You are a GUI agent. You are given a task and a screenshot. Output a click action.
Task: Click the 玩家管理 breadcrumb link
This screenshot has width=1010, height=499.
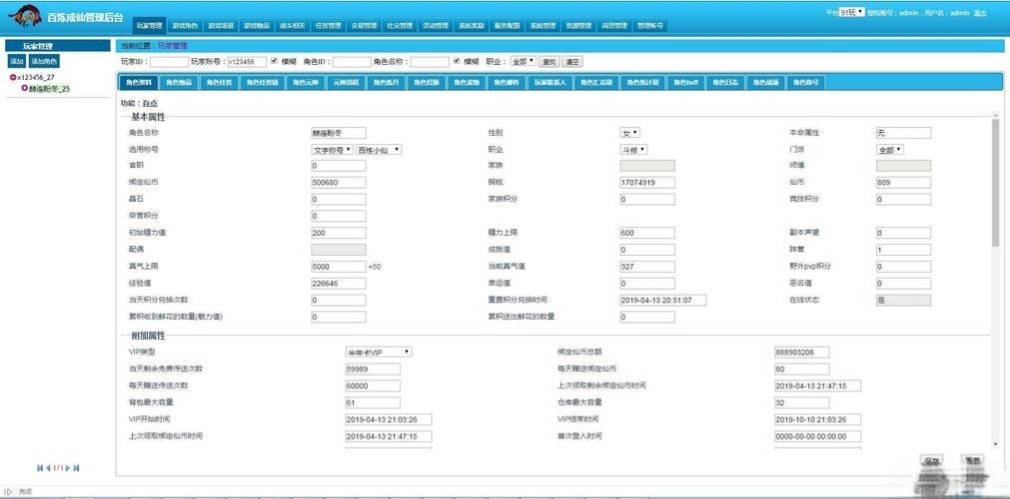[173, 46]
